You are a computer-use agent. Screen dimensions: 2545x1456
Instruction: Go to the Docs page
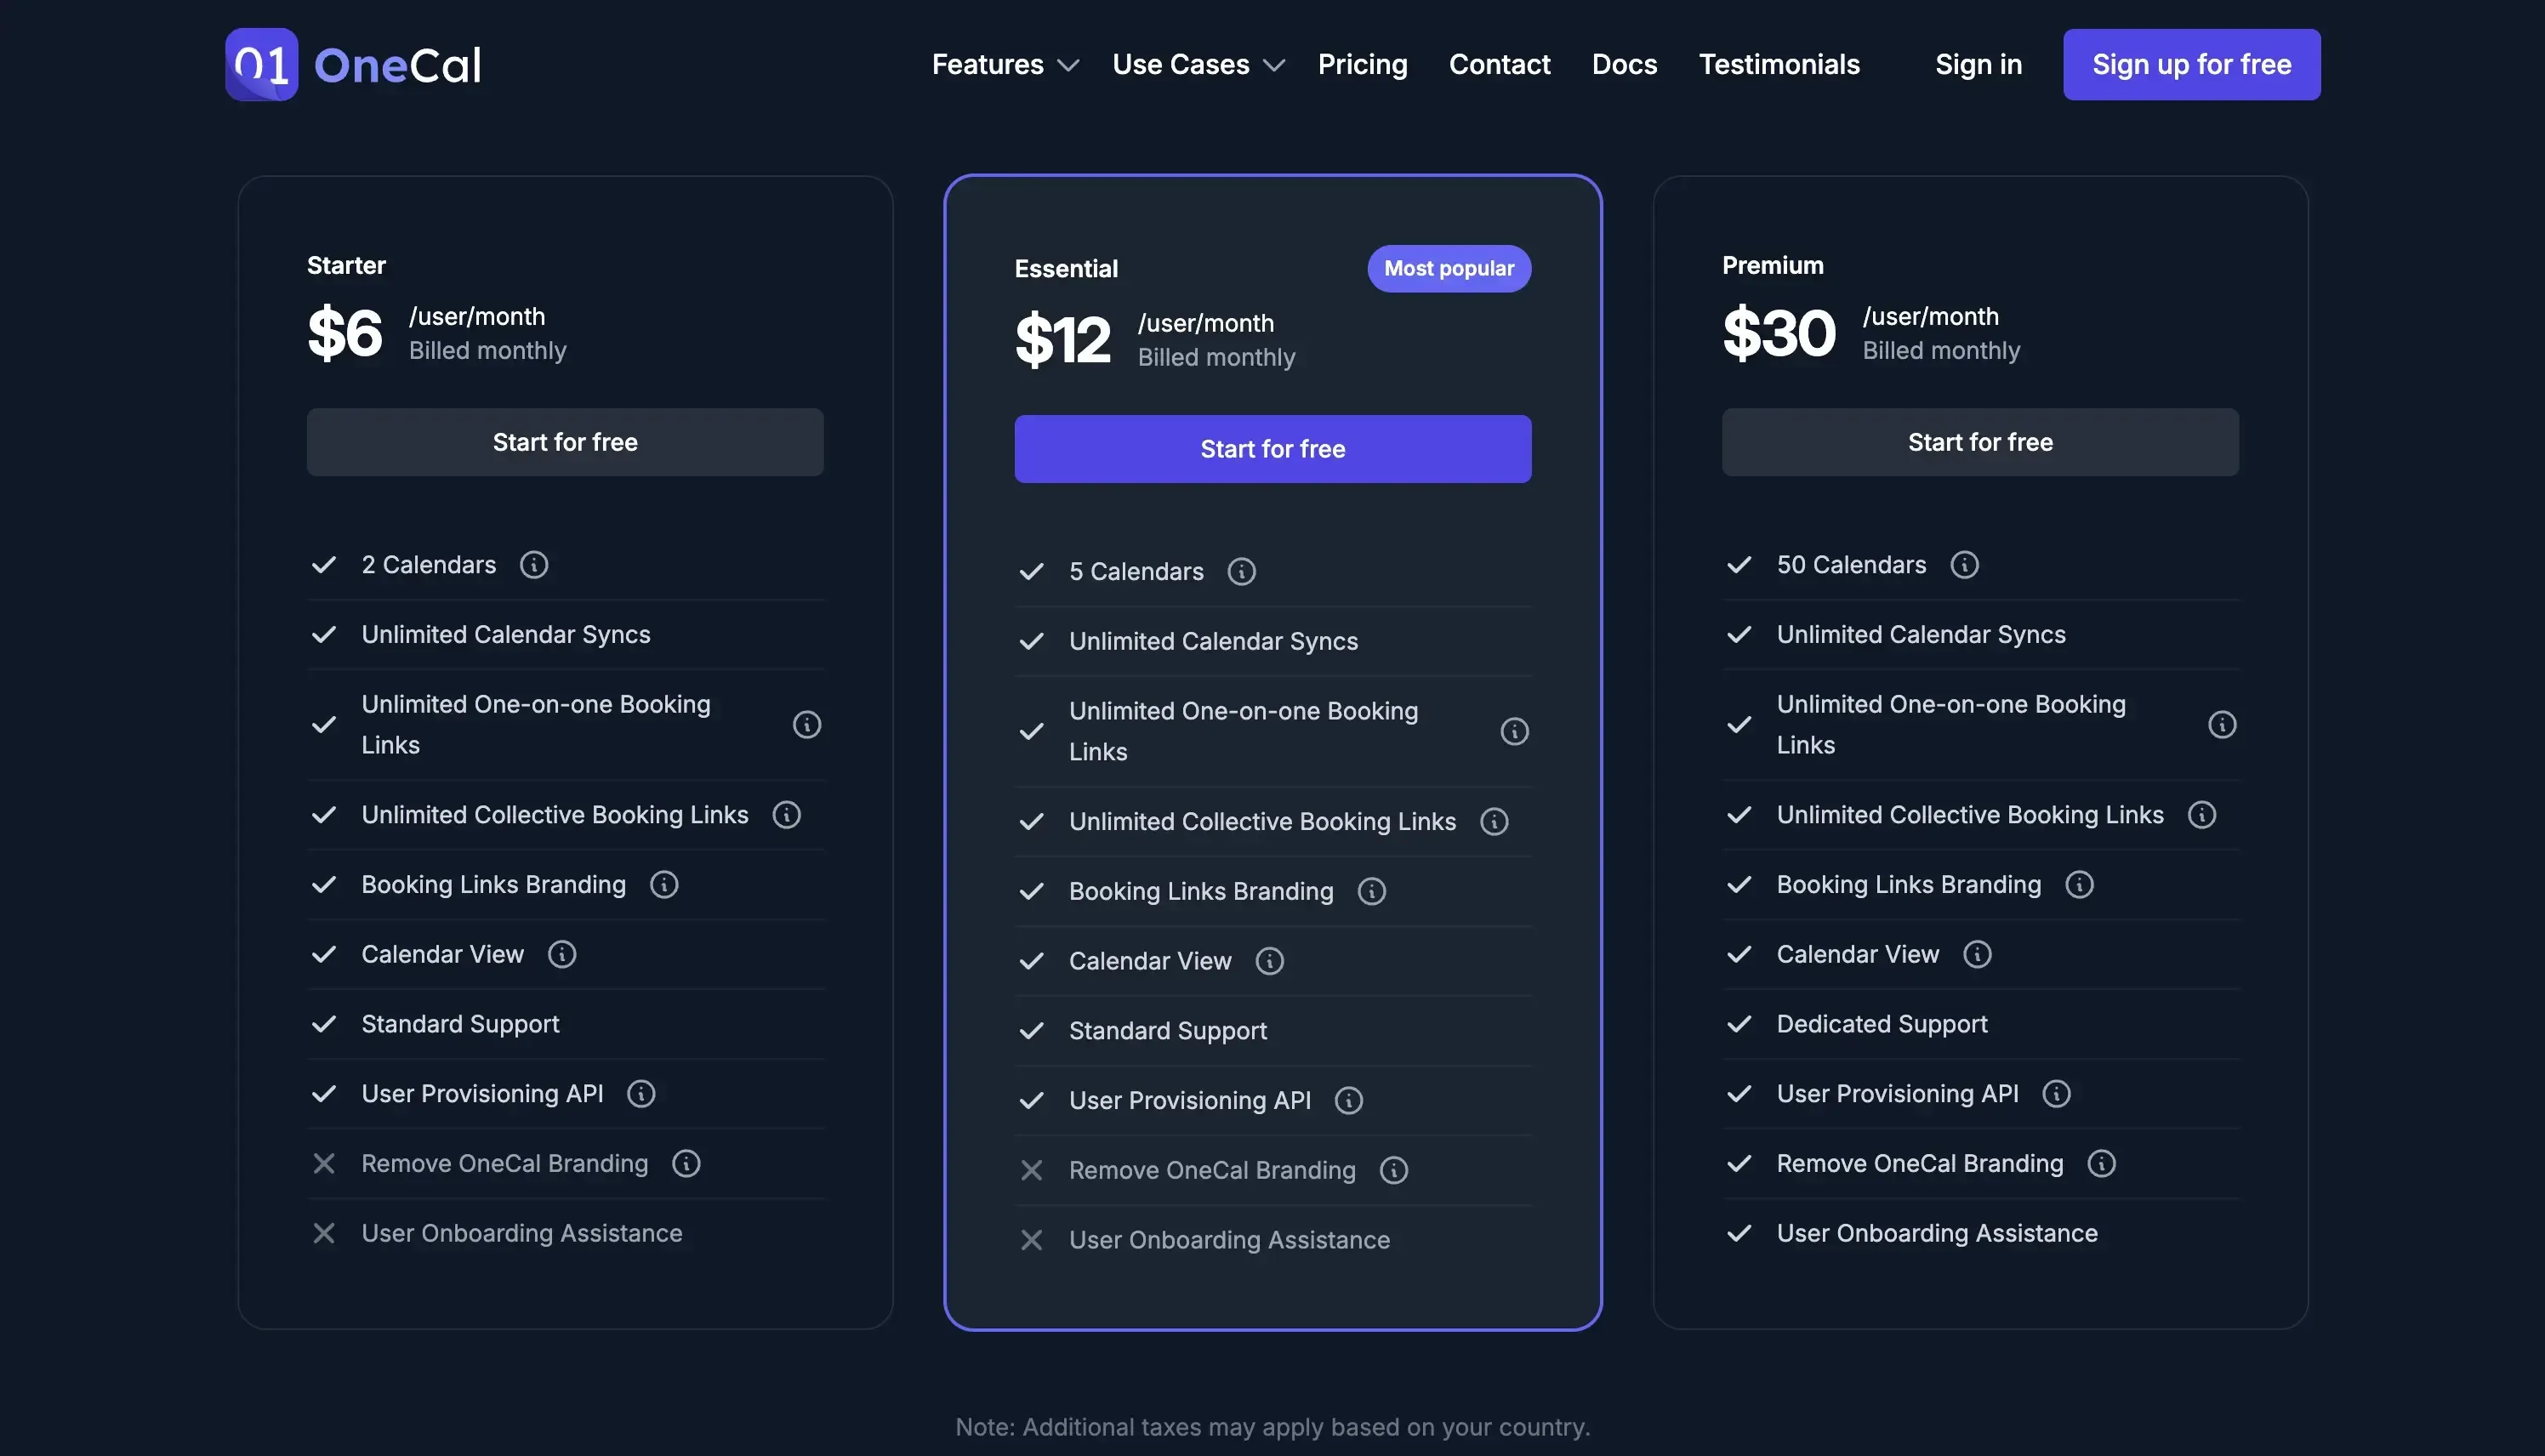(1624, 64)
